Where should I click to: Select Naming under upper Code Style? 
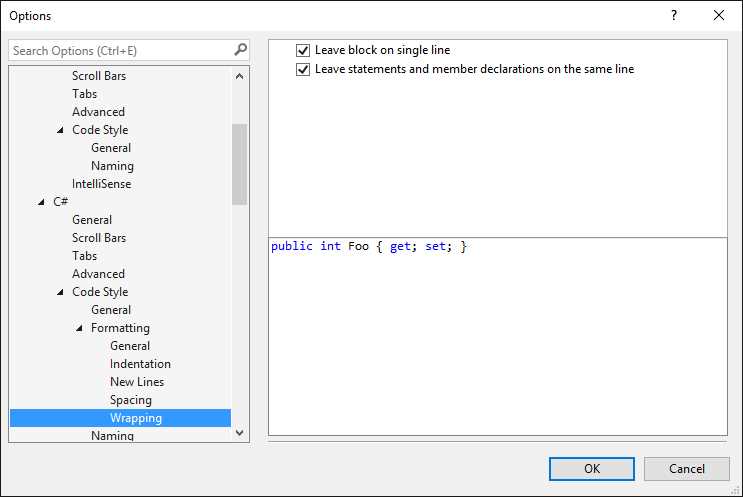point(112,166)
